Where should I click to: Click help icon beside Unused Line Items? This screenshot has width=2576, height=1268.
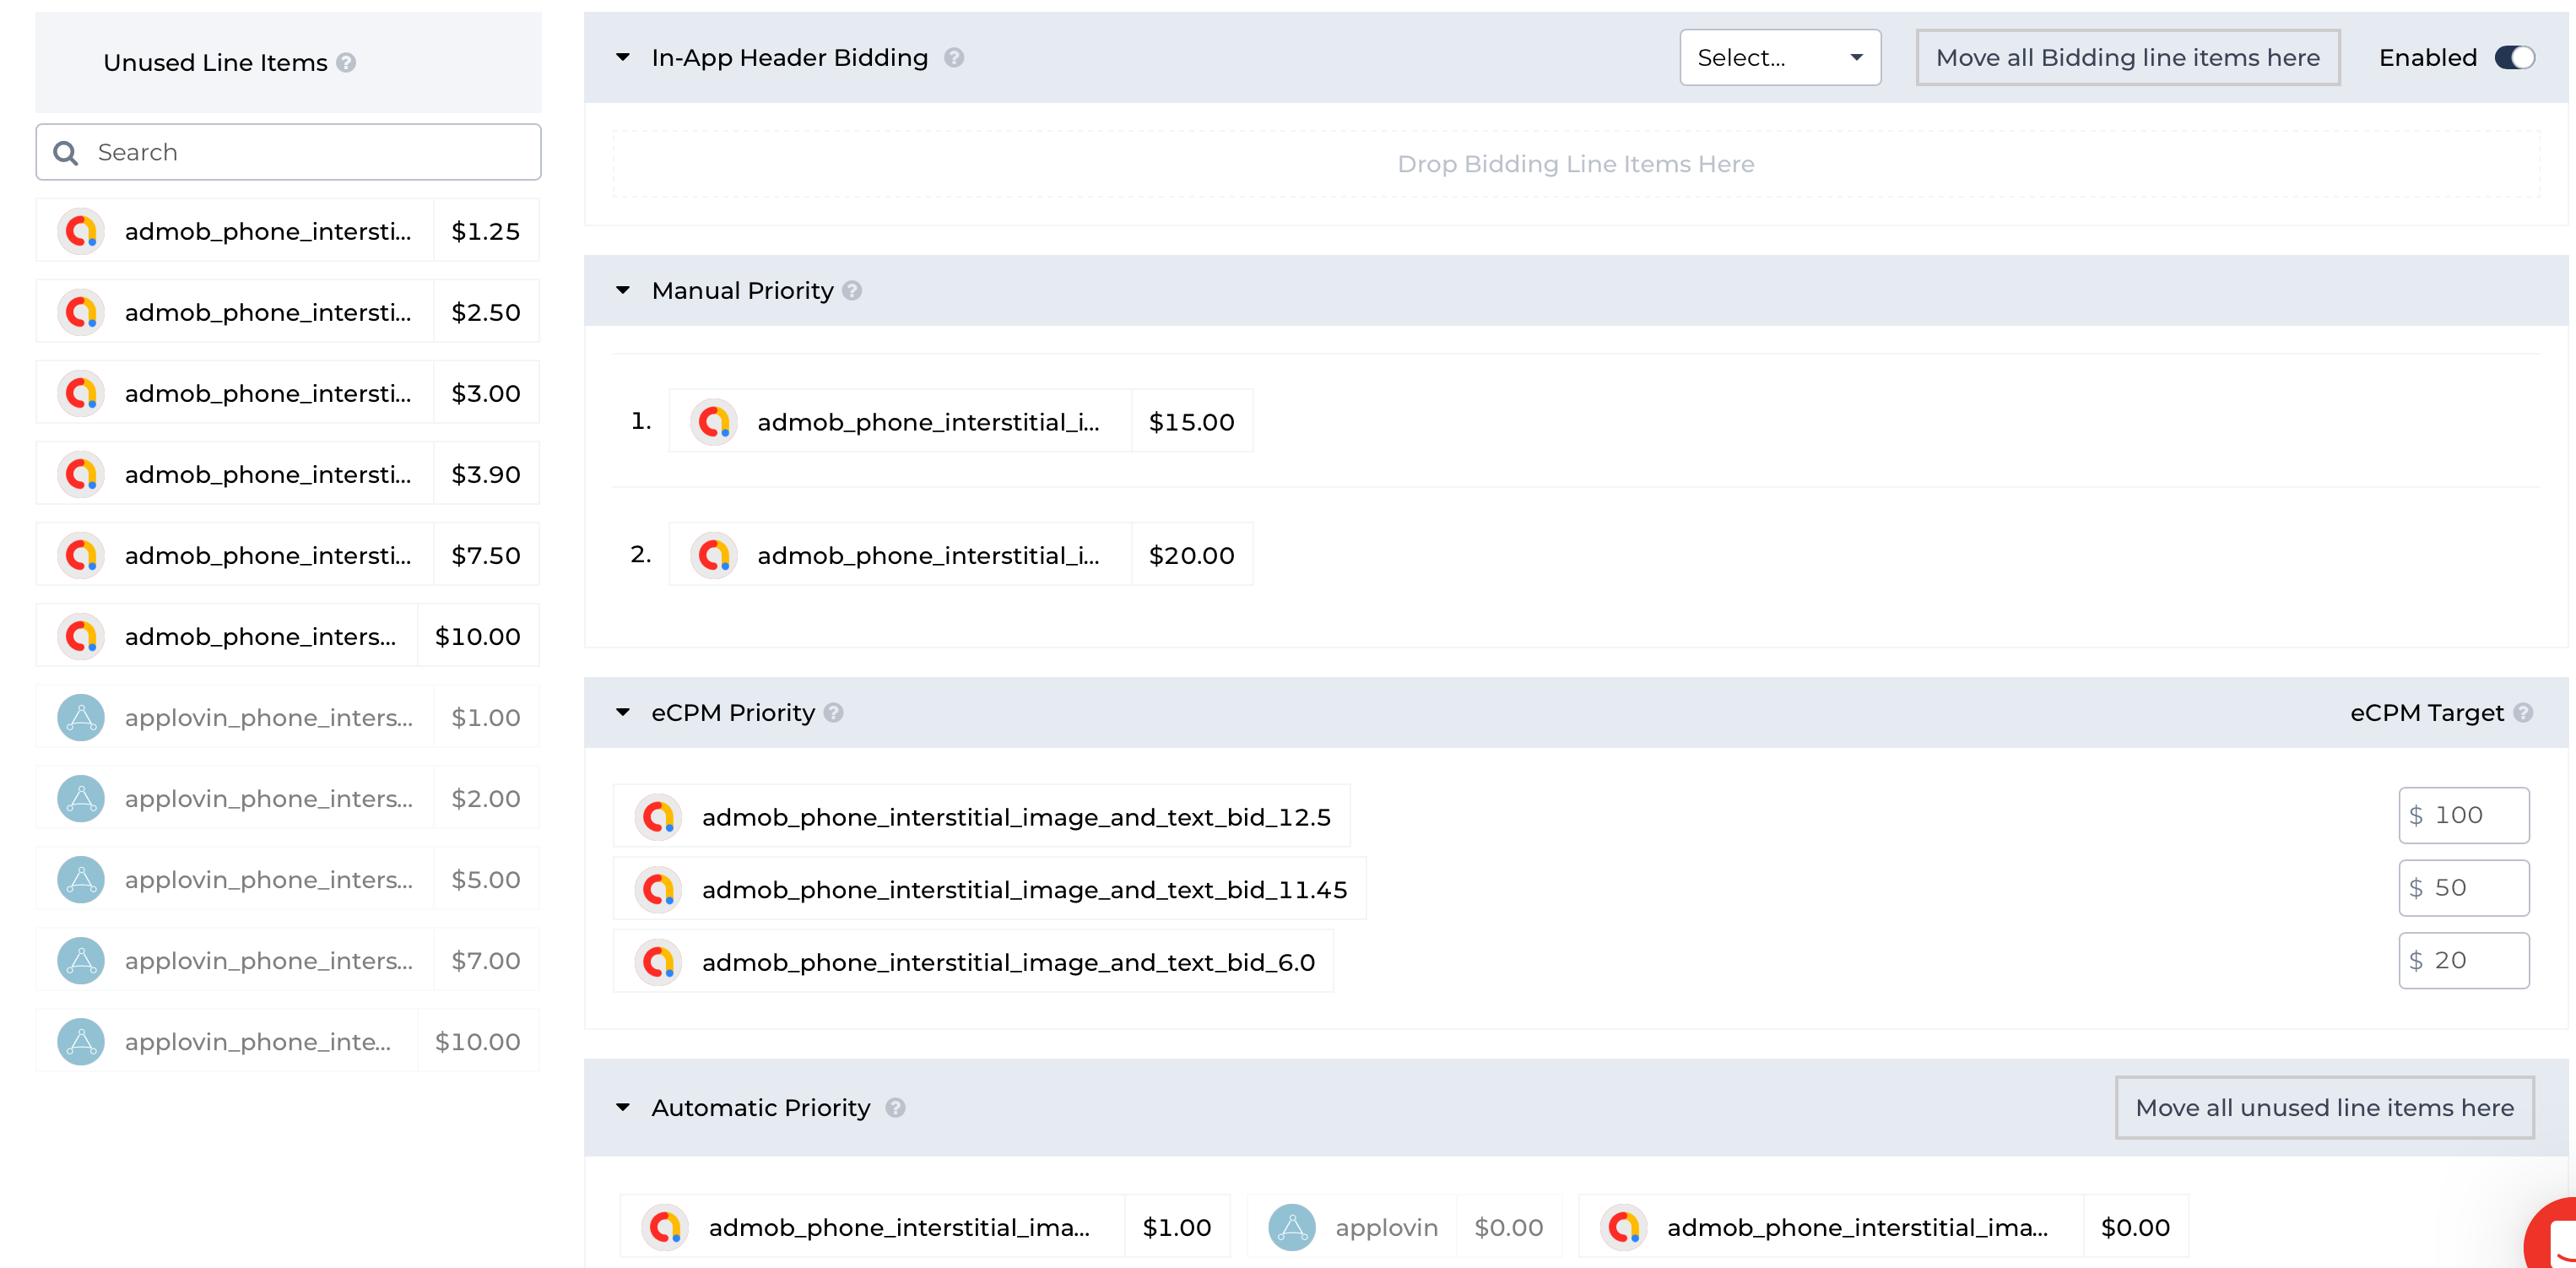[x=346, y=63]
